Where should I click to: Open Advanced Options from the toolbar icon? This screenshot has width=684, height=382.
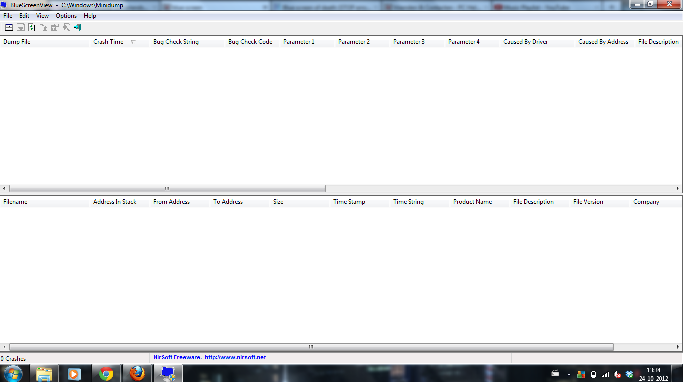click(x=9, y=27)
